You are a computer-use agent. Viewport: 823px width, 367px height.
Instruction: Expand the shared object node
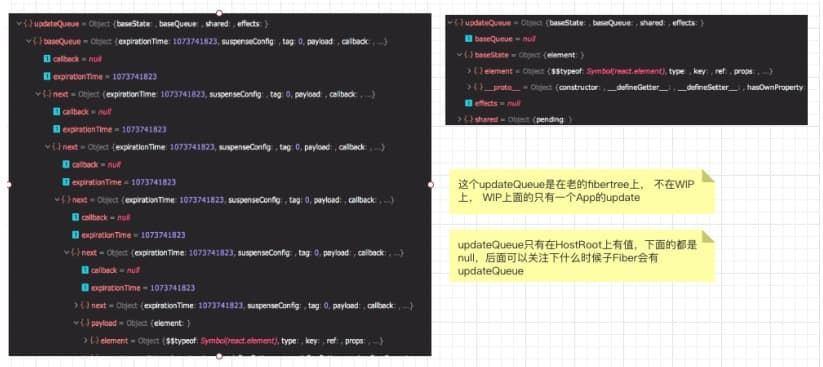pyautogui.click(x=460, y=120)
